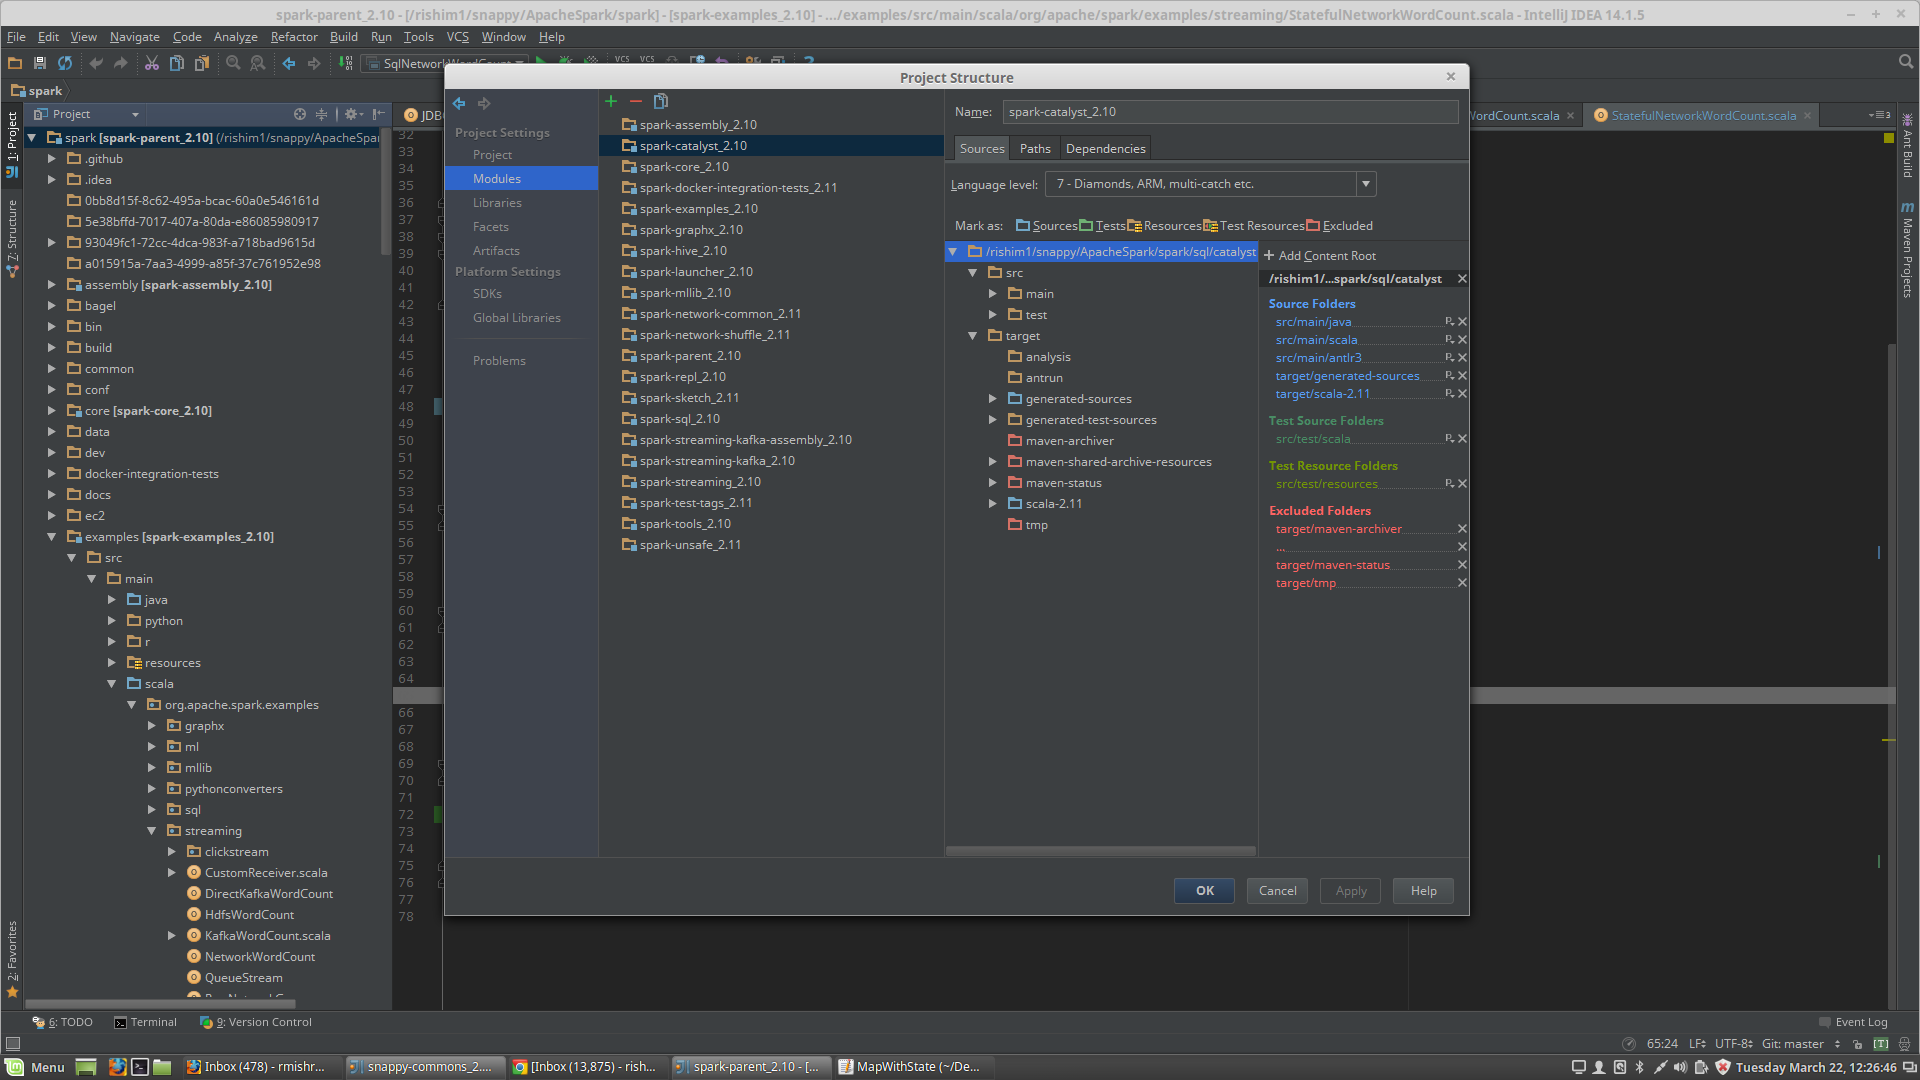Remove src/main/java source folder
Image resolution: width=1920 pixels, height=1080 pixels.
(x=1462, y=322)
